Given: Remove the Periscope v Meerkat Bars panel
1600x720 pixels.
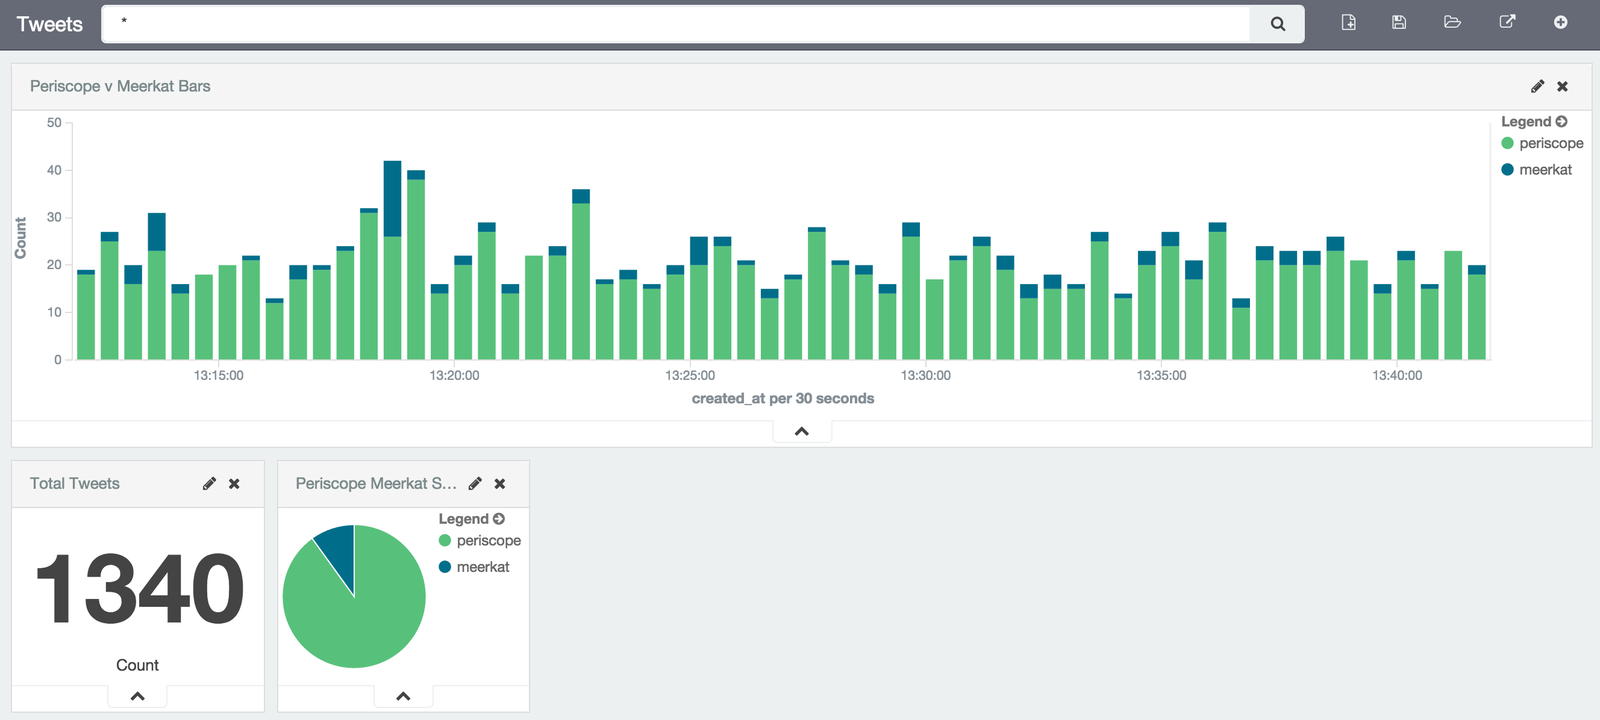Looking at the screenshot, I should [x=1562, y=86].
